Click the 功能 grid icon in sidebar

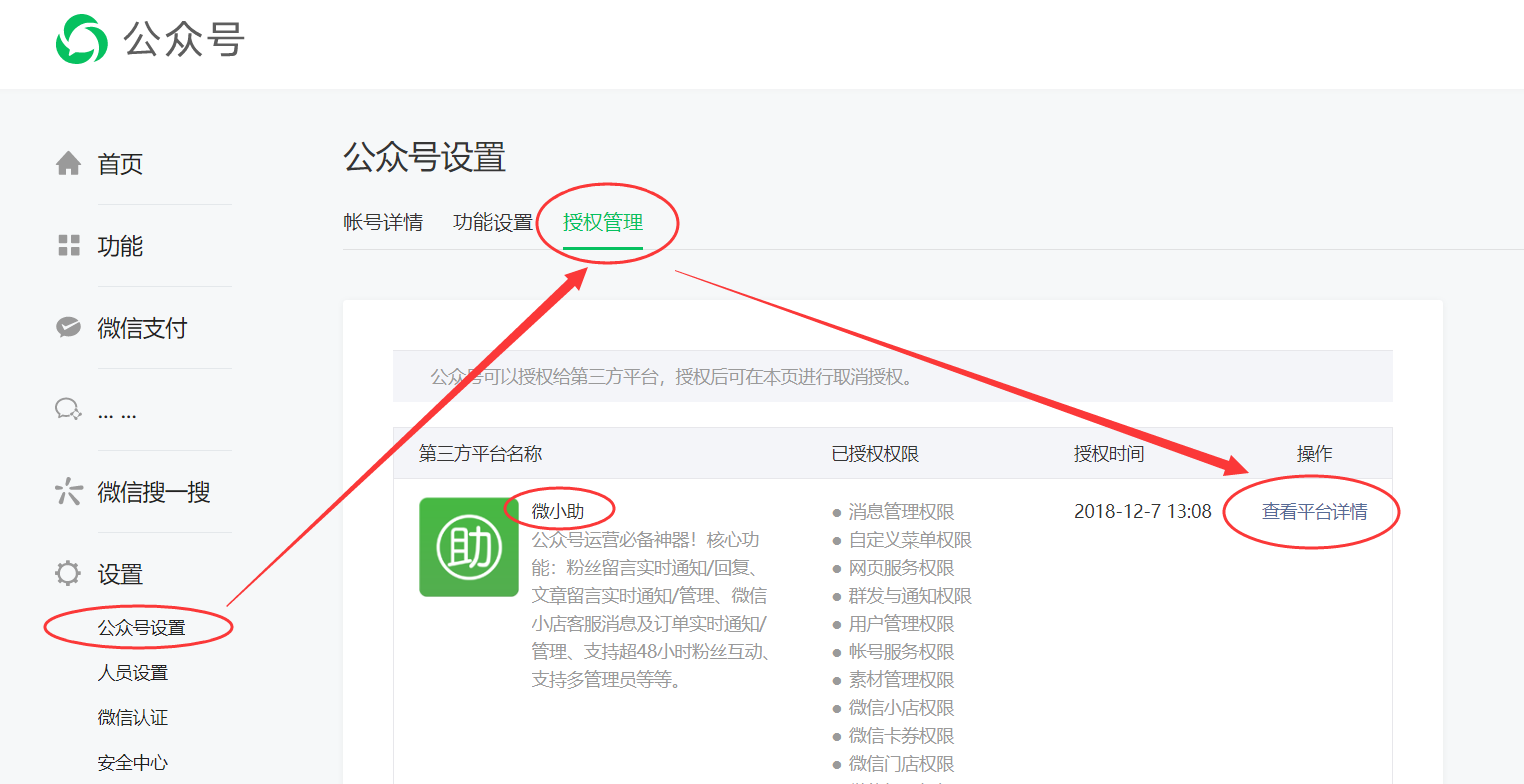(x=68, y=245)
